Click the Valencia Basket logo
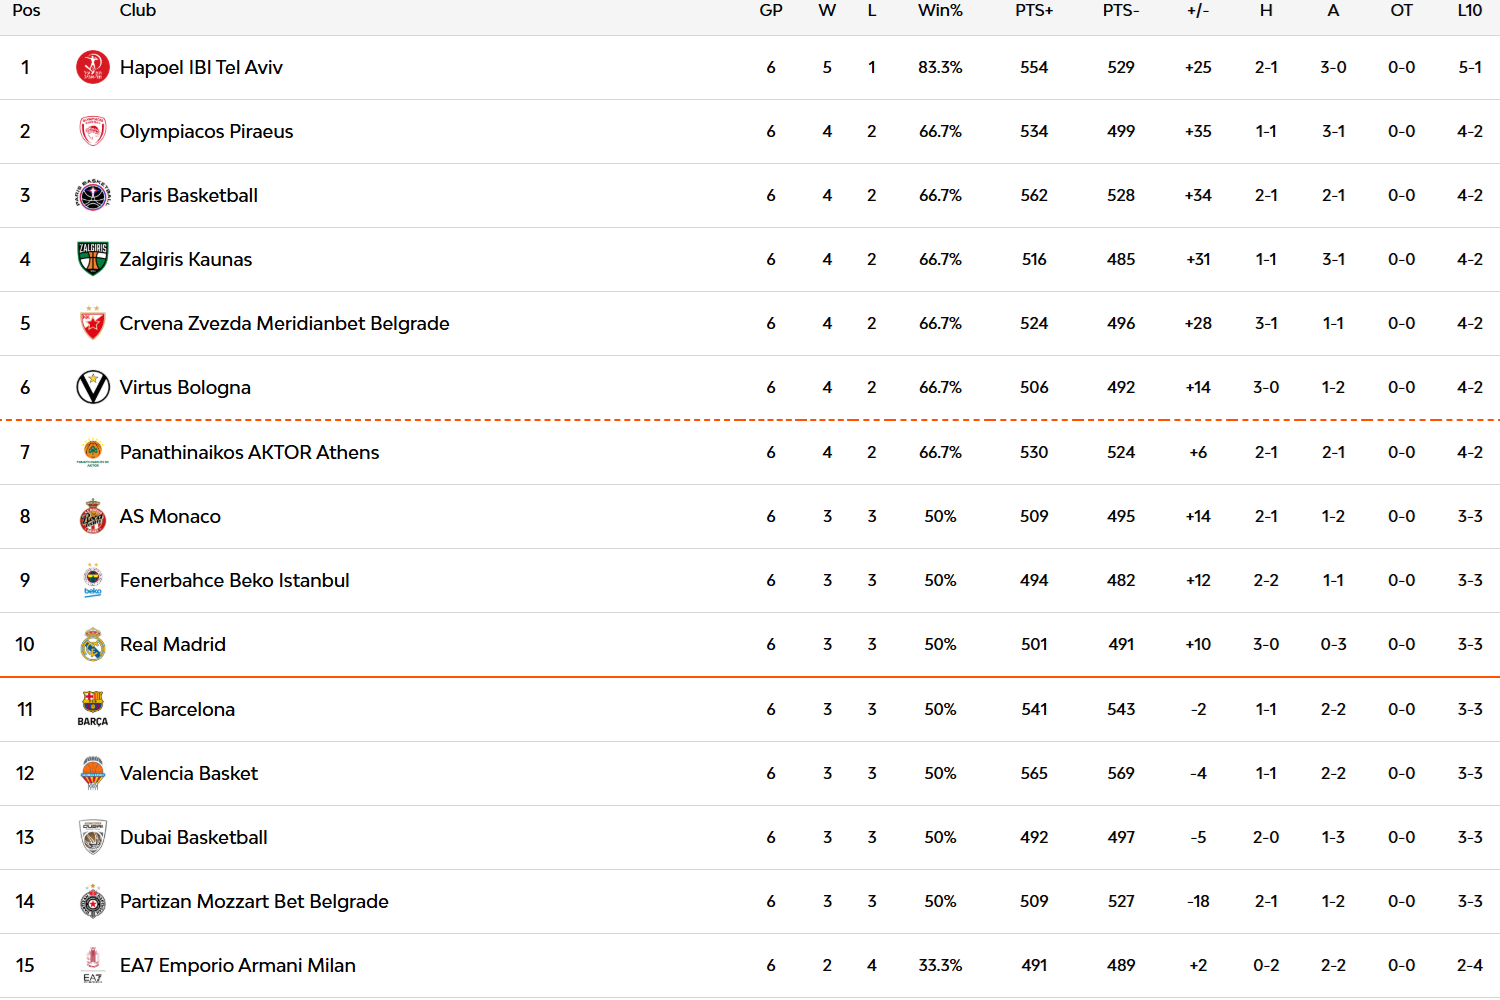The width and height of the screenshot is (1500, 1000). click(93, 773)
